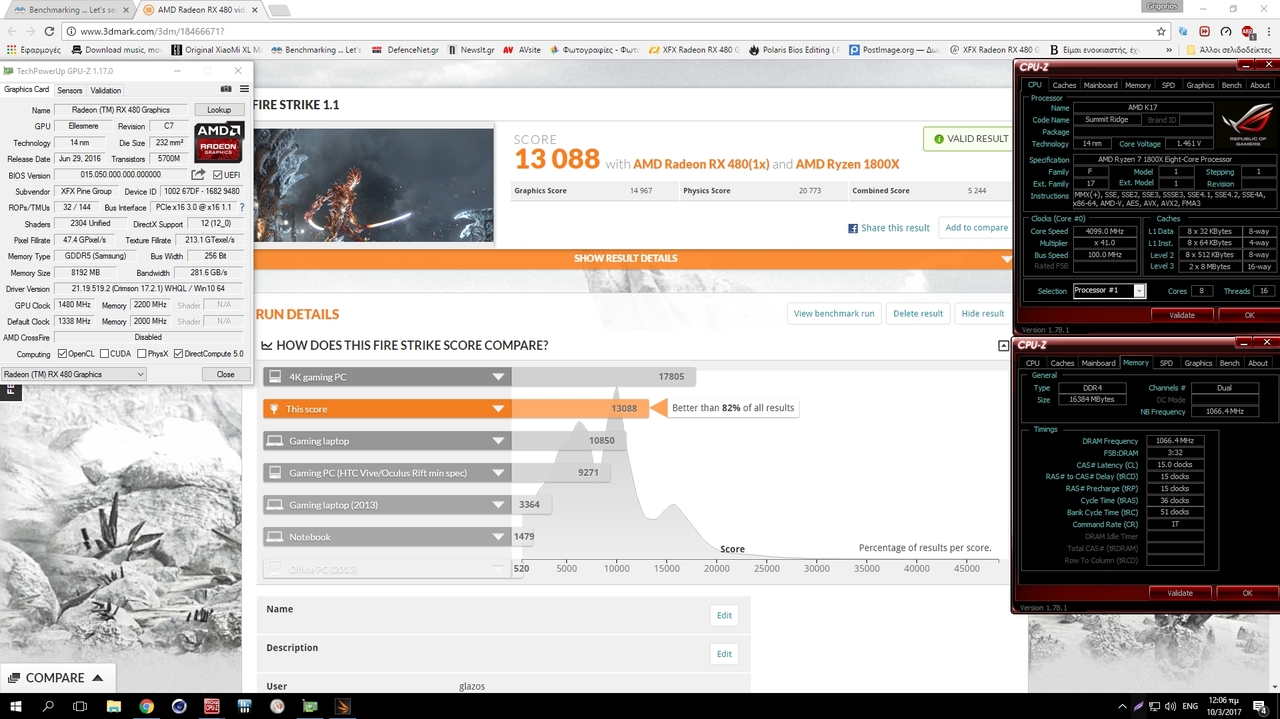The height and width of the screenshot is (719, 1280).
Task: Open the GPU-Z hamburger menu icon
Action: 244,89
